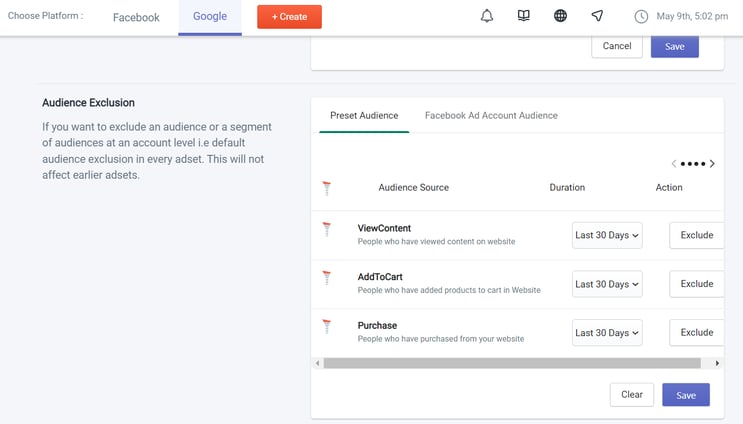Open Purchase duration dropdown
The width and height of the screenshot is (743, 424).
click(607, 333)
